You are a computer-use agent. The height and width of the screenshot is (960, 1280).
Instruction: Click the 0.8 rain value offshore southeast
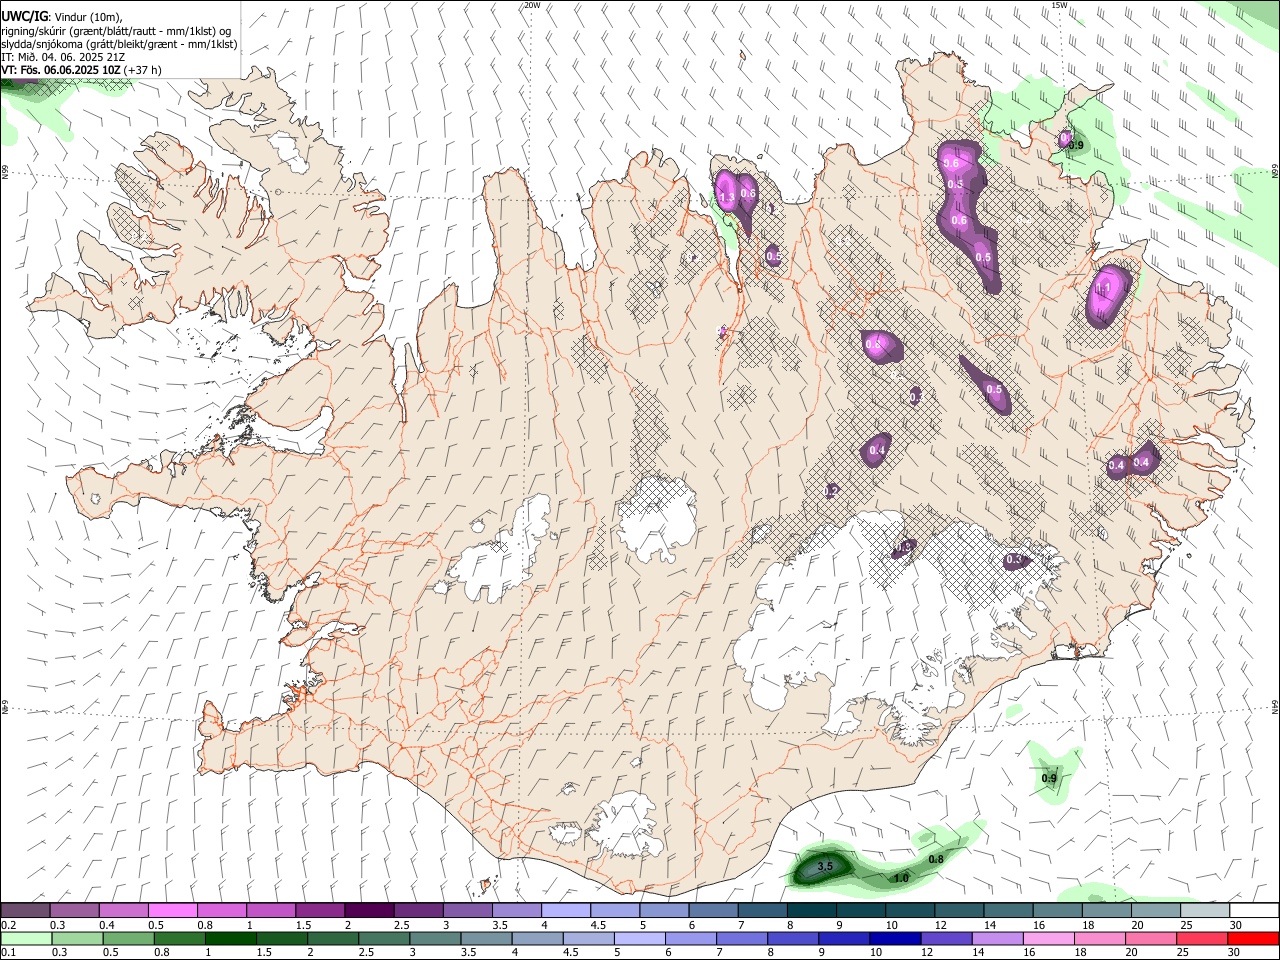coord(937,859)
